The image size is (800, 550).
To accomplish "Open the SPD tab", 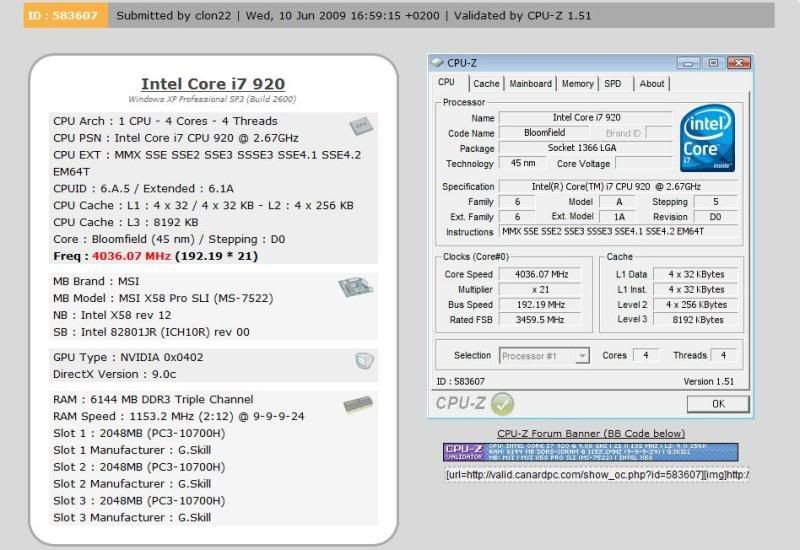I will coord(613,84).
